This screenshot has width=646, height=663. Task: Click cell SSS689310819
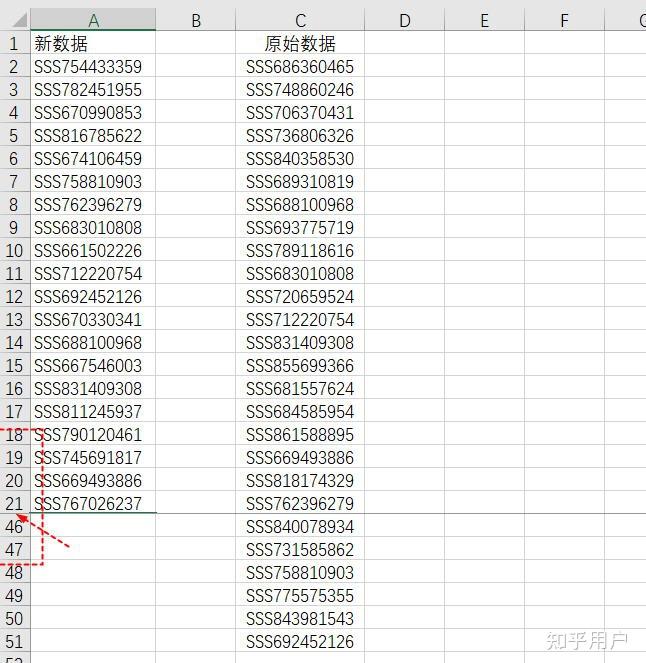300,181
